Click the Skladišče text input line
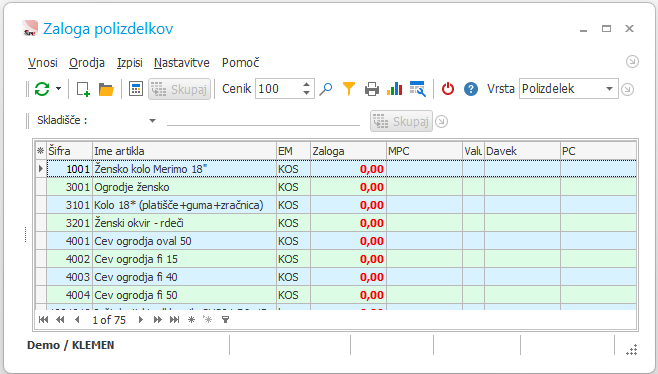The width and height of the screenshot is (658, 374). click(x=264, y=120)
